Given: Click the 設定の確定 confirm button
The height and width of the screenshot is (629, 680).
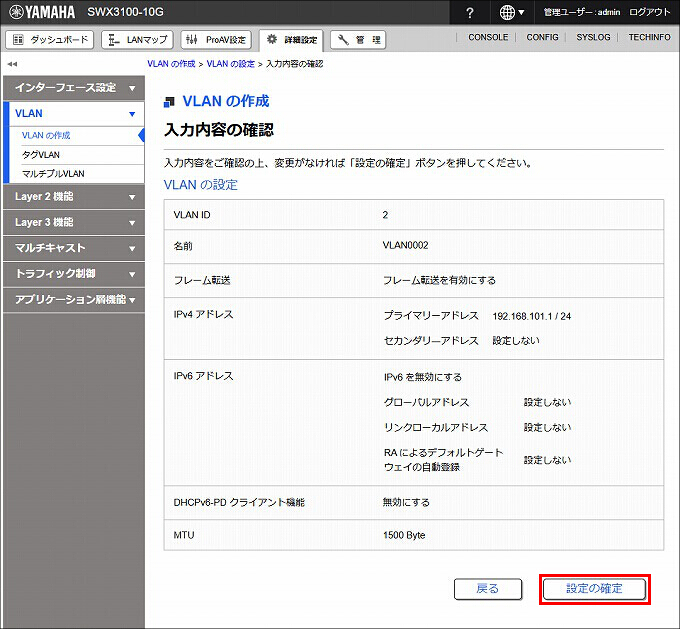Looking at the screenshot, I should point(594,589).
